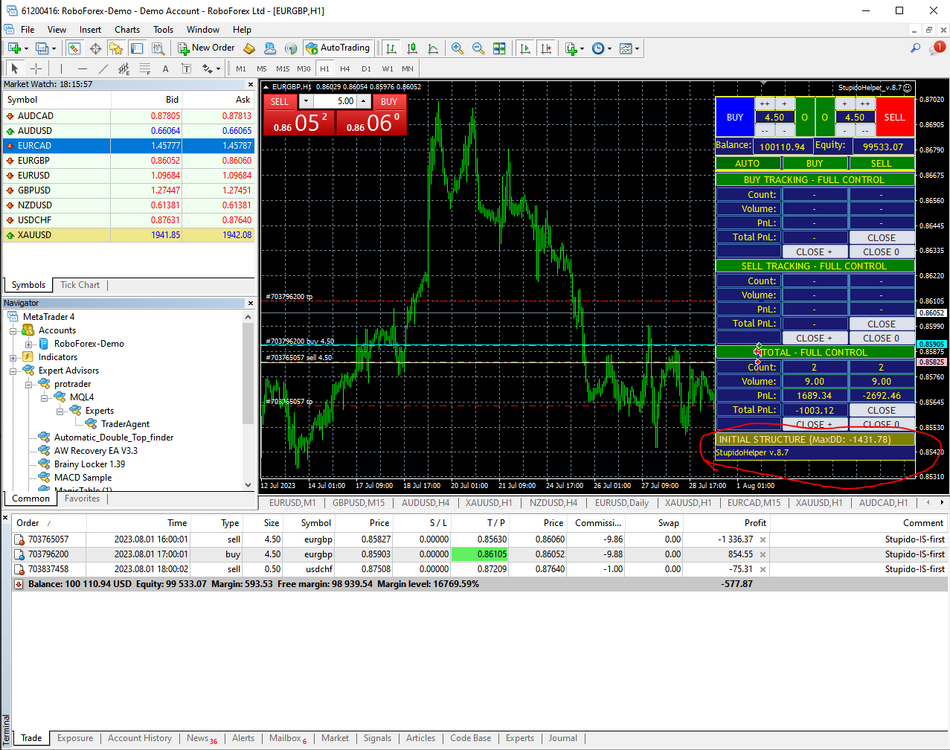The height and width of the screenshot is (750, 950).
Task: Toggle chart shift icon
Action: click(x=546, y=48)
